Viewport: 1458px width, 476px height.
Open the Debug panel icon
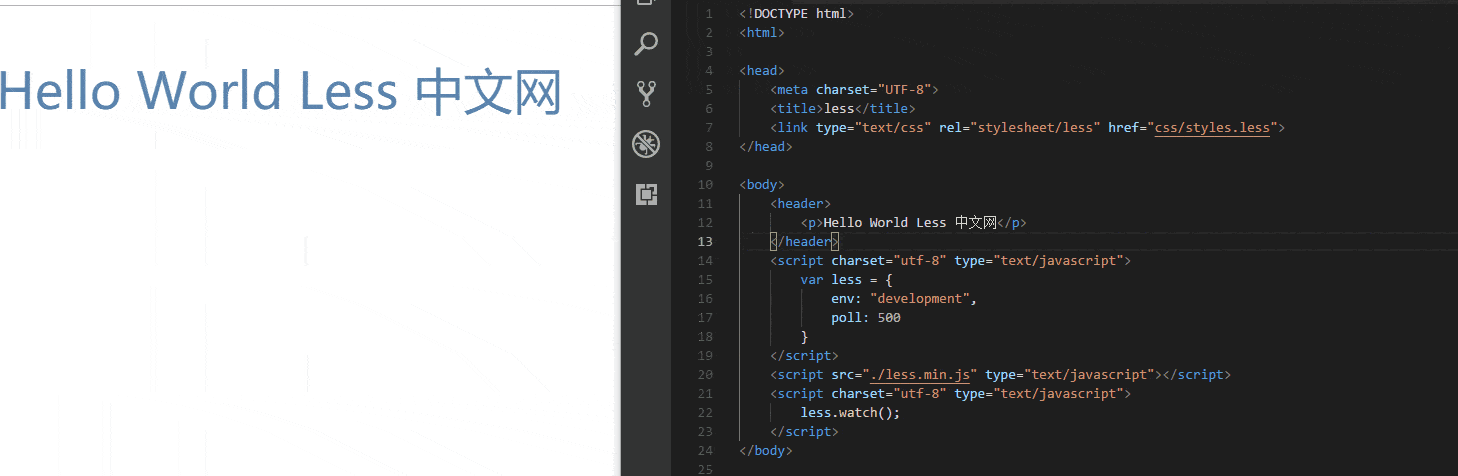click(647, 144)
